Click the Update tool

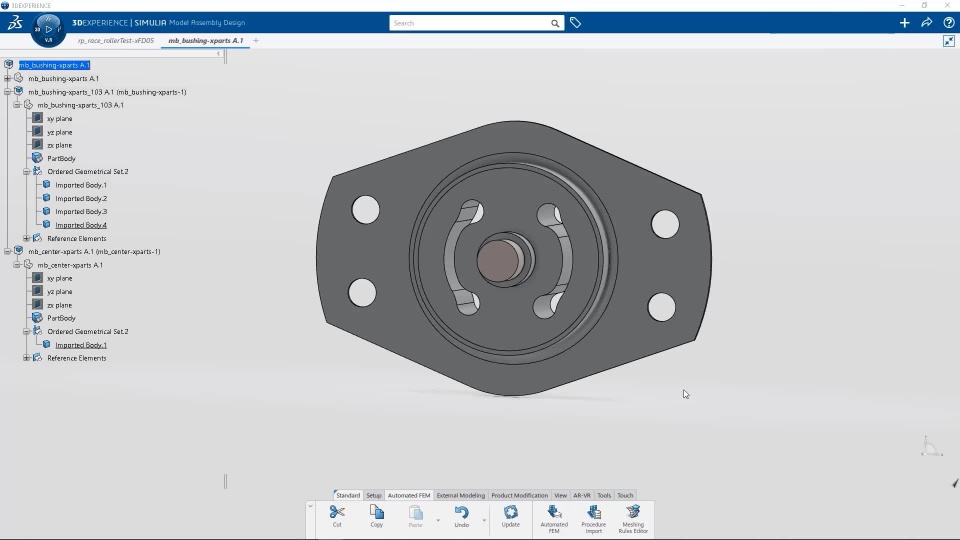click(511, 516)
